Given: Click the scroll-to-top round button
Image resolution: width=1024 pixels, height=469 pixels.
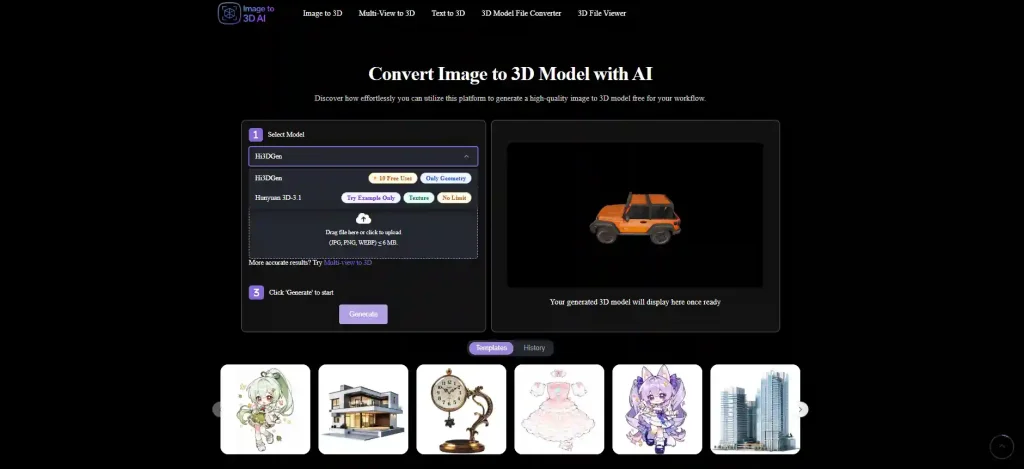Looking at the screenshot, I should [x=1002, y=447].
